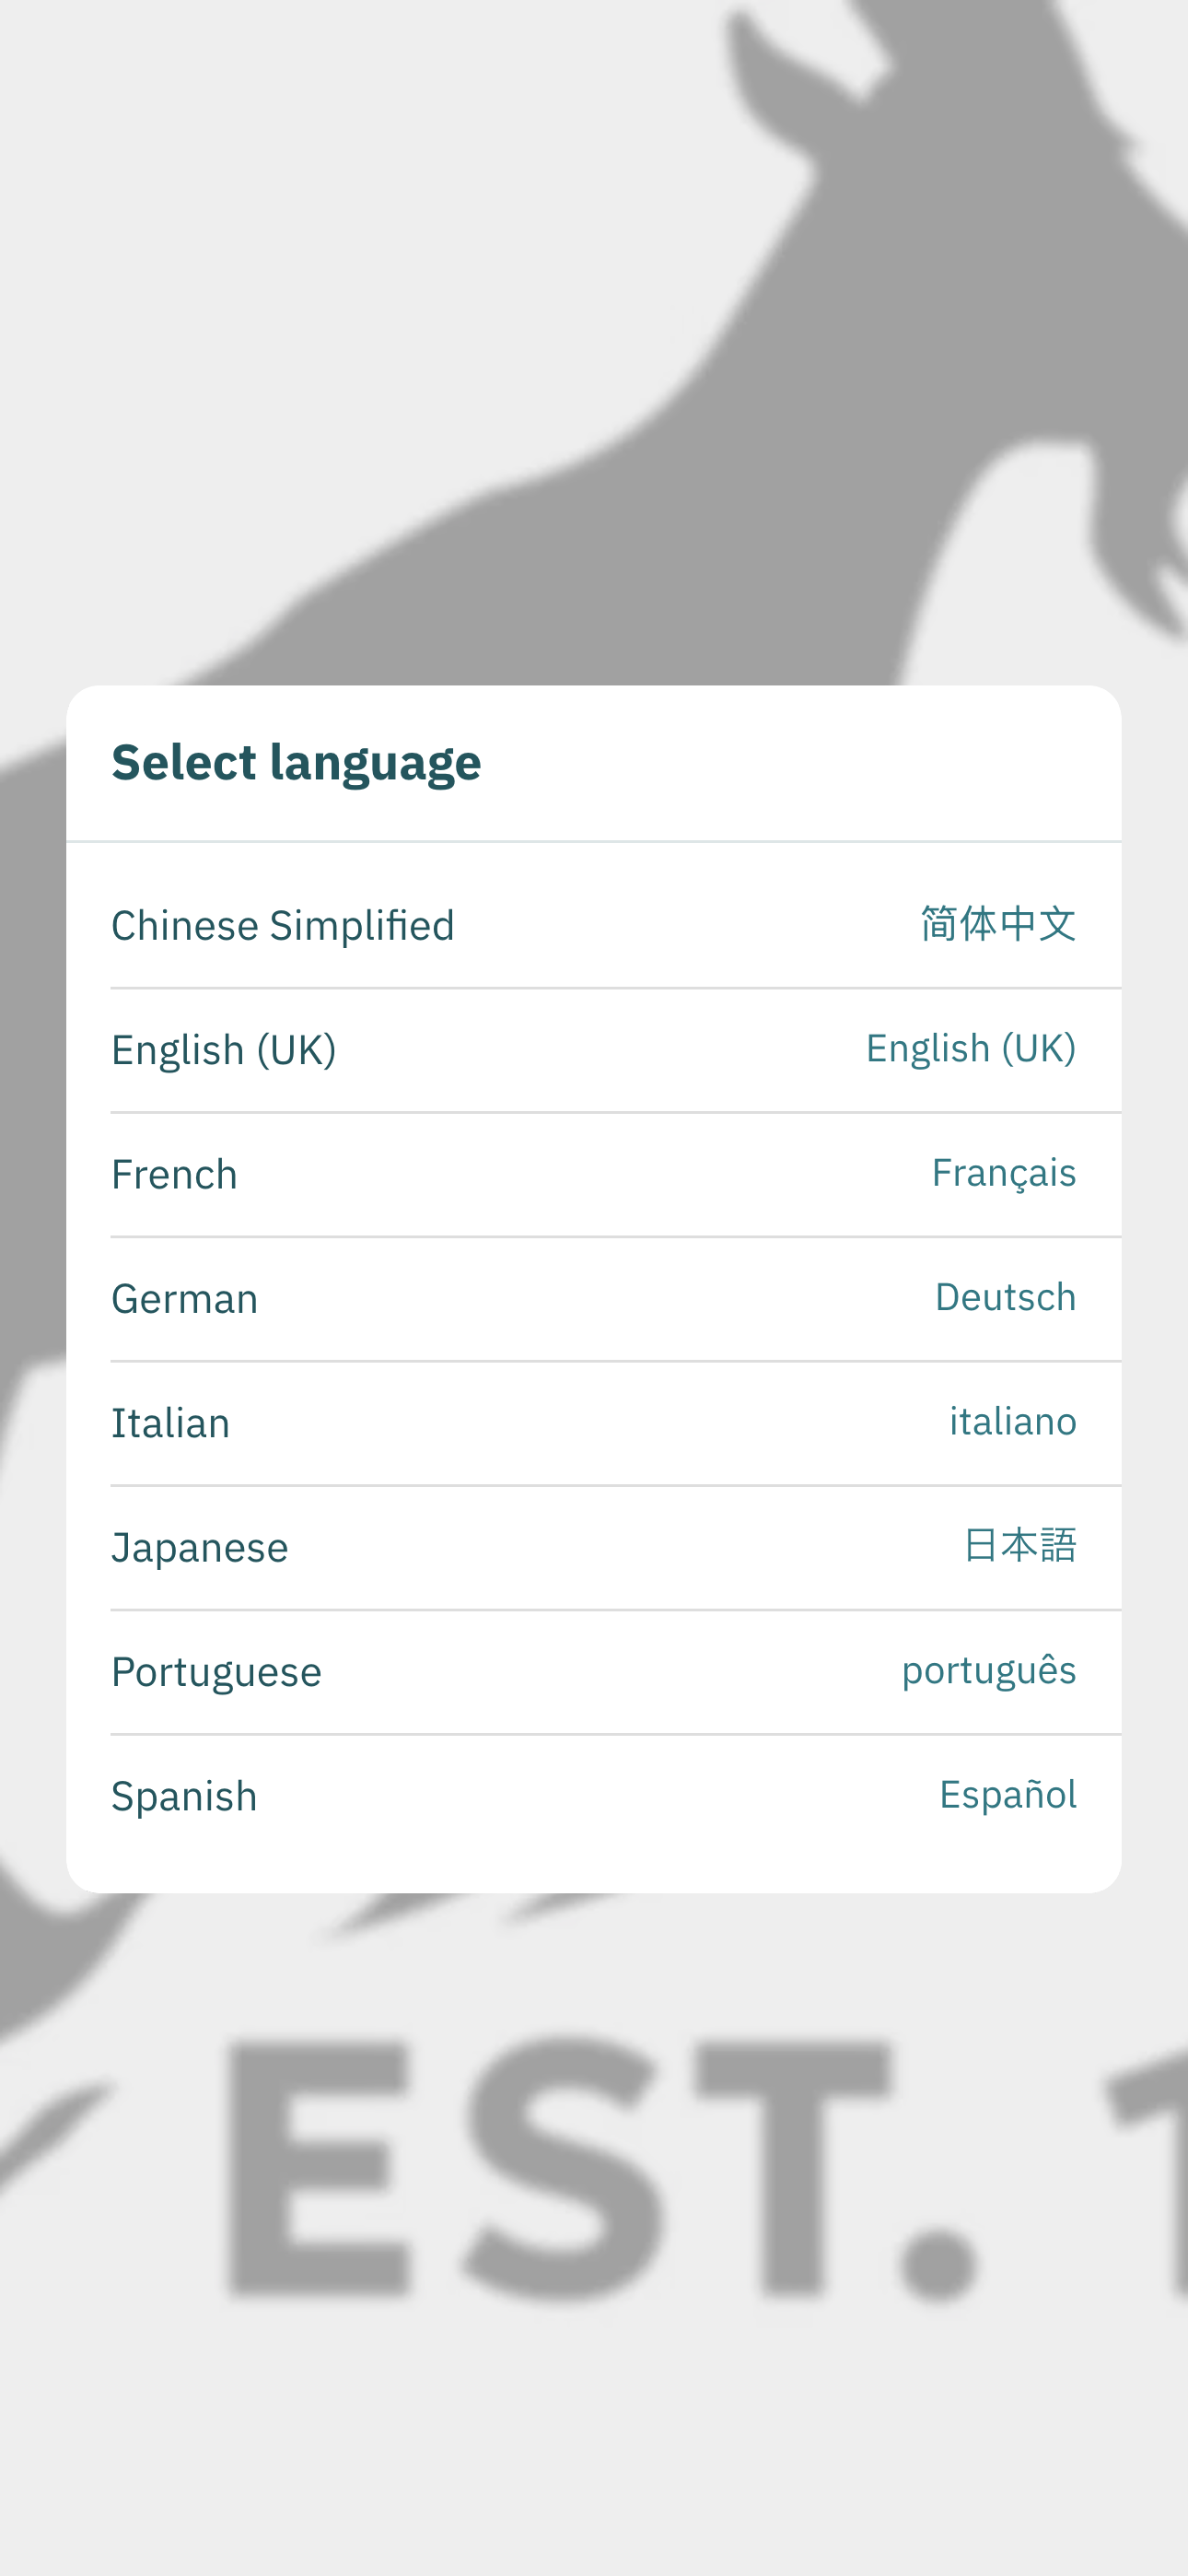Tap the Français native label
1188x2576 pixels.
(1004, 1173)
